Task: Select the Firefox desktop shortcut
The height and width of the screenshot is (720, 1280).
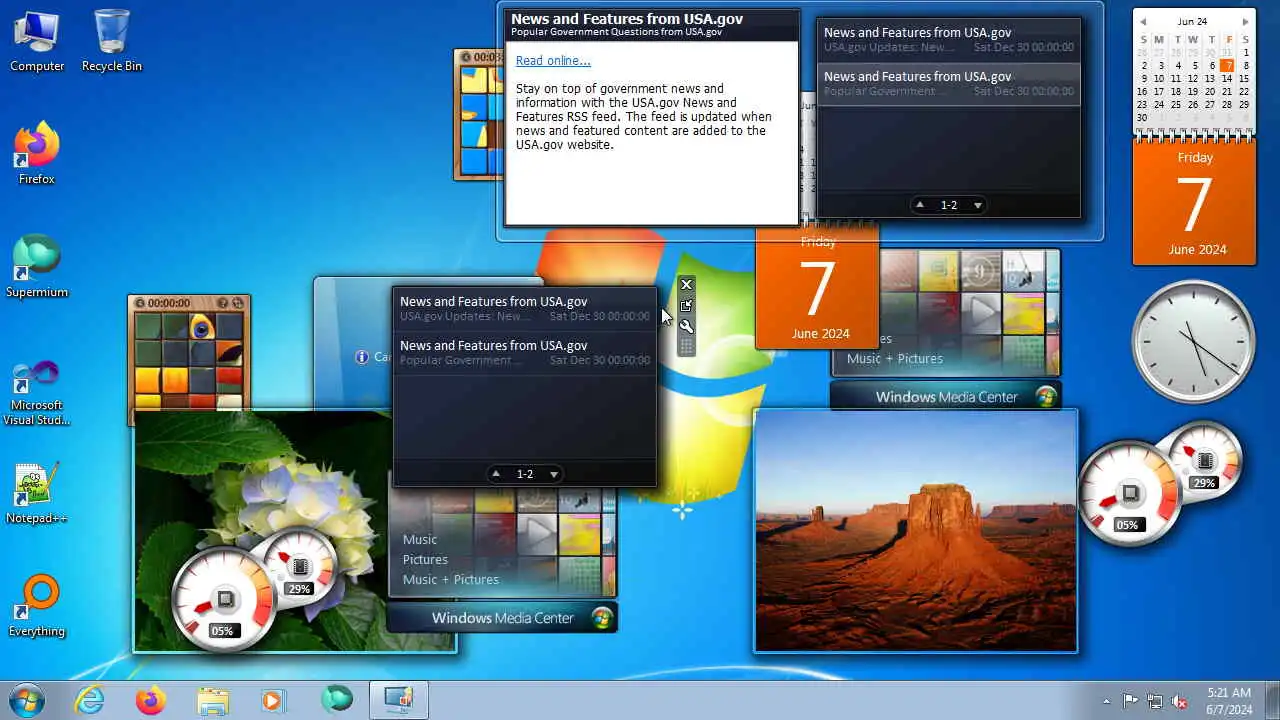Action: tap(37, 154)
